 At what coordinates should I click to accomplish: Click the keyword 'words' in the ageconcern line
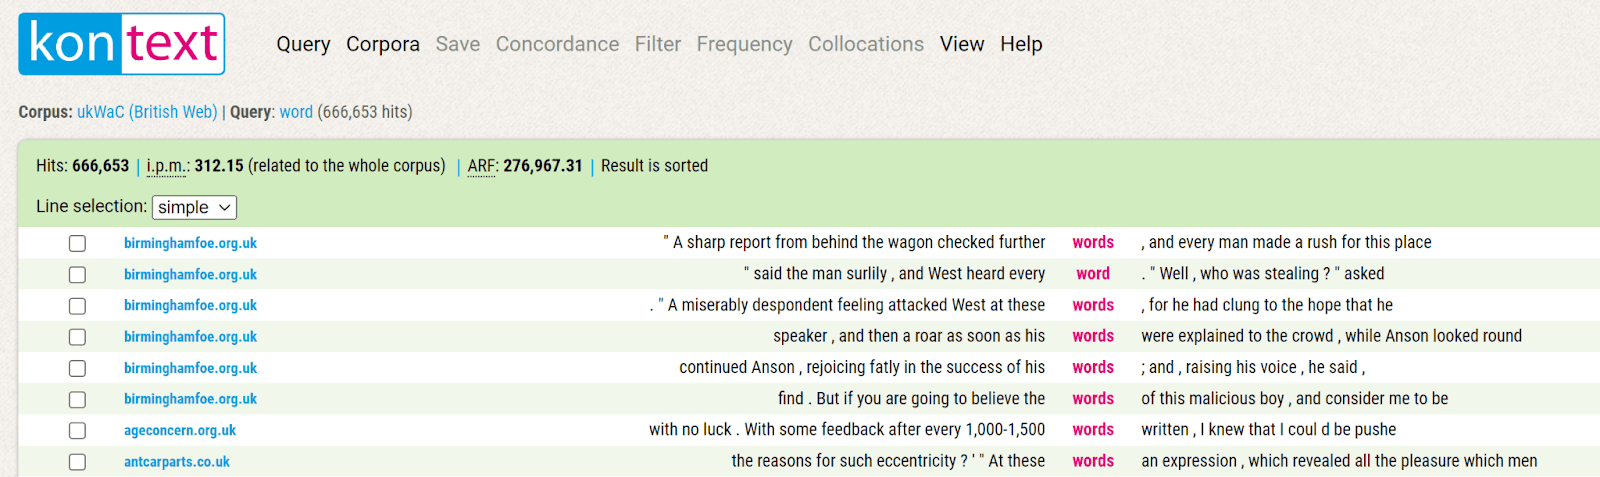[1093, 430]
